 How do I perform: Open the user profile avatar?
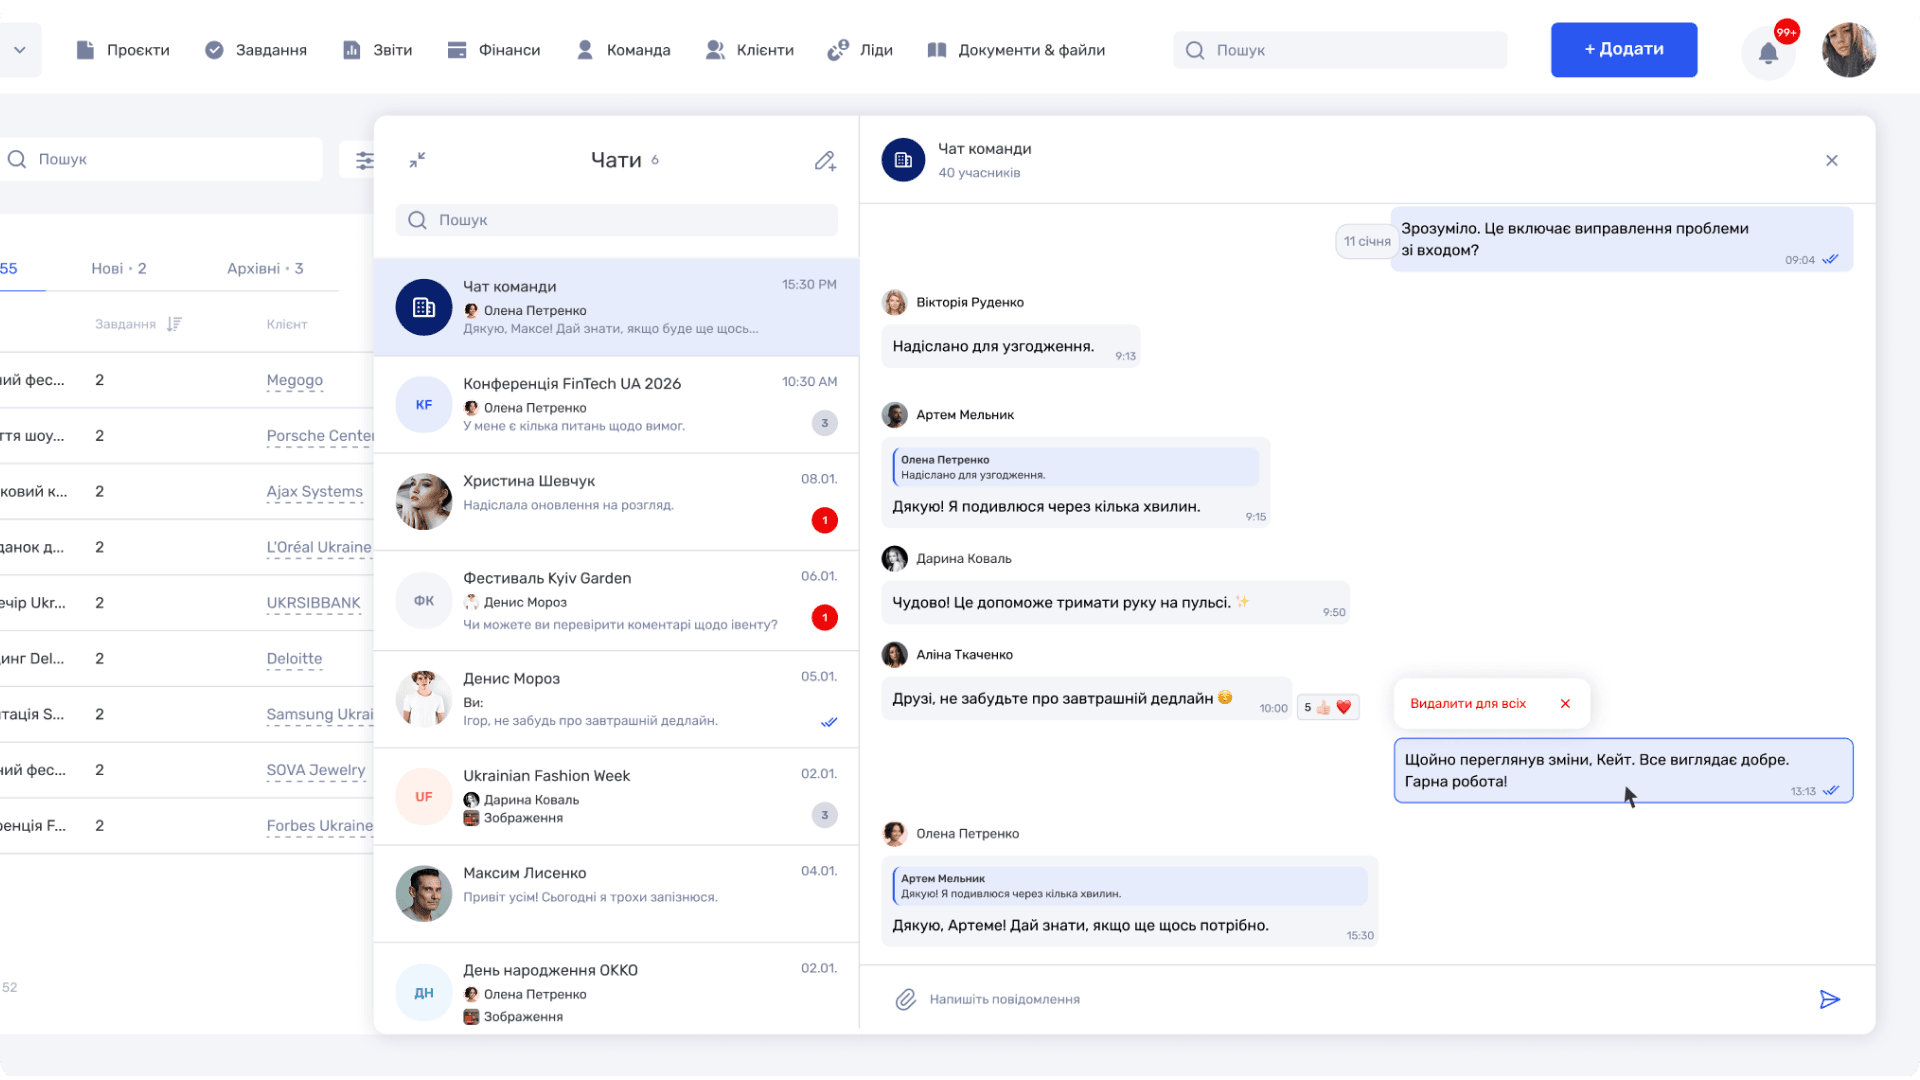(x=1849, y=50)
